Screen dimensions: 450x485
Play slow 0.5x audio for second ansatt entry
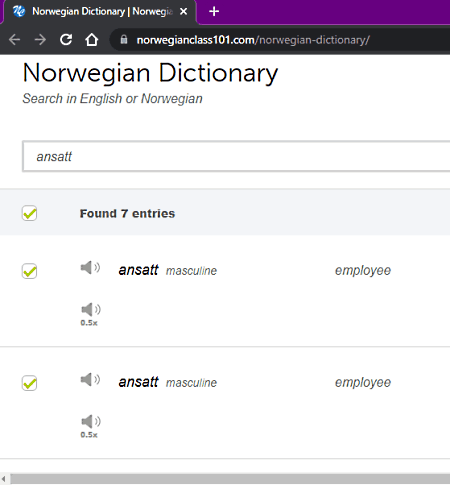click(x=90, y=426)
